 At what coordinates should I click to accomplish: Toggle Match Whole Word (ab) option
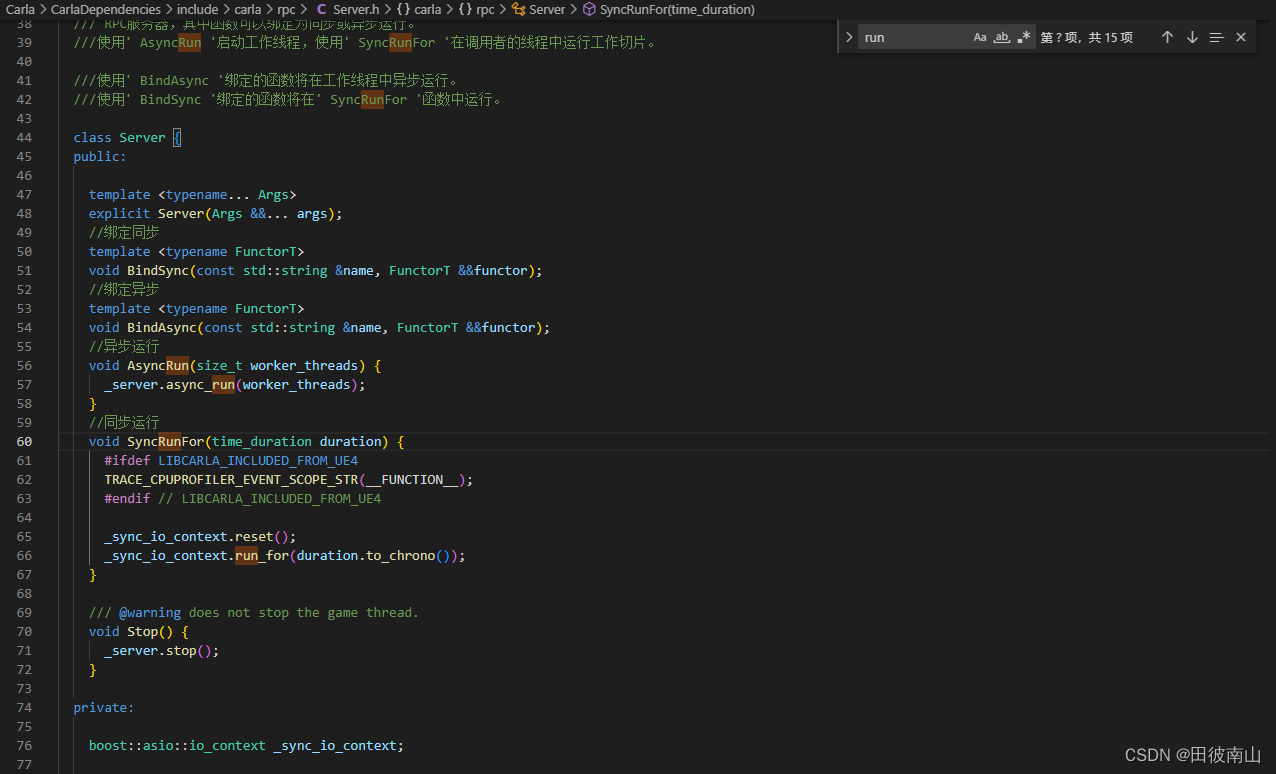click(1002, 37)
